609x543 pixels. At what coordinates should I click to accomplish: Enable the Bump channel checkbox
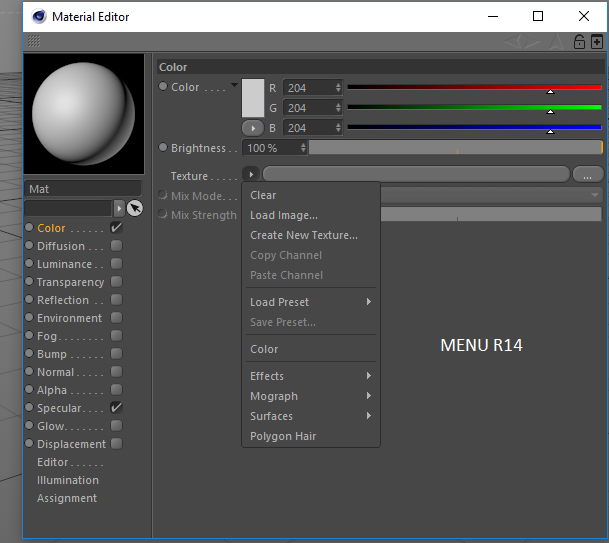[116, 353]
